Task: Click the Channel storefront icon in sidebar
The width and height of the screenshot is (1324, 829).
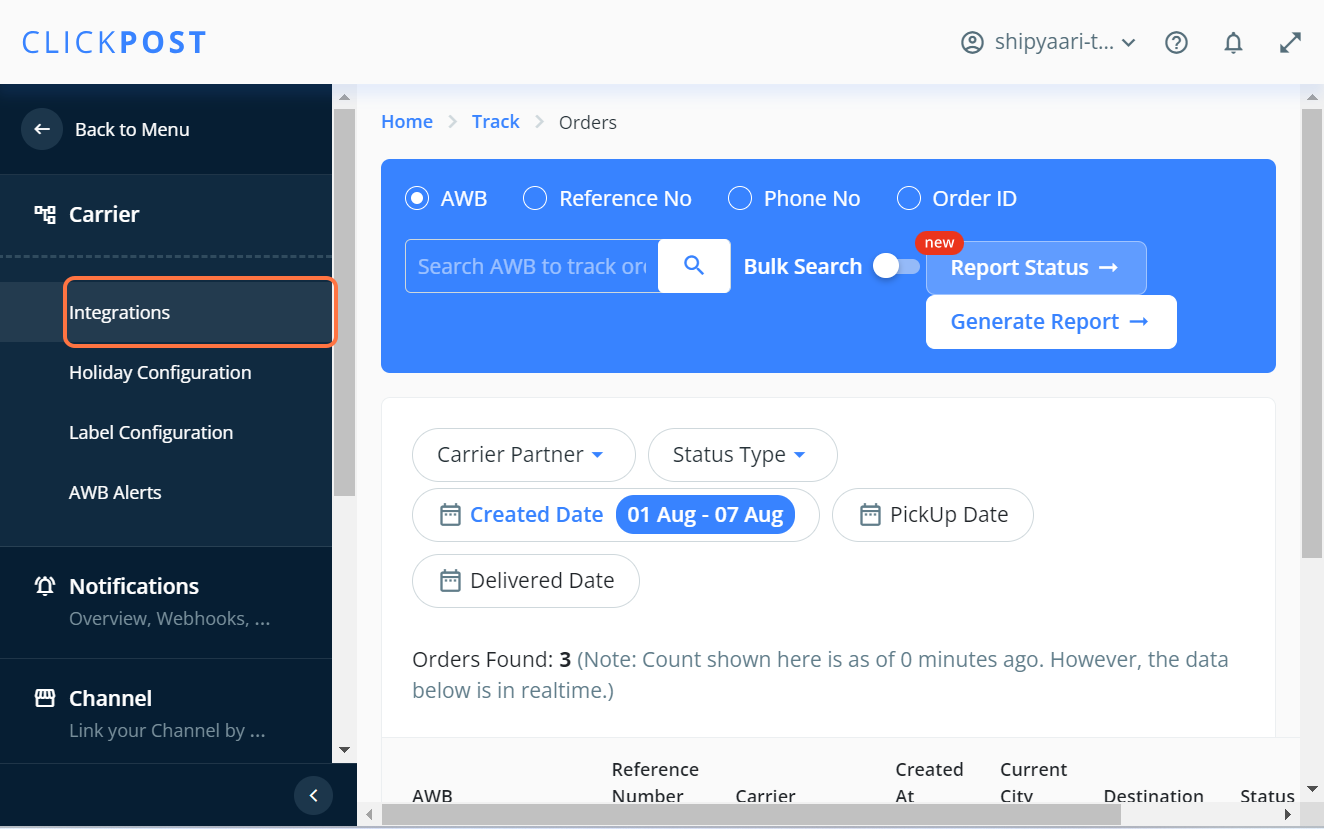Action: pyautogui.click(x=45, y=698)
